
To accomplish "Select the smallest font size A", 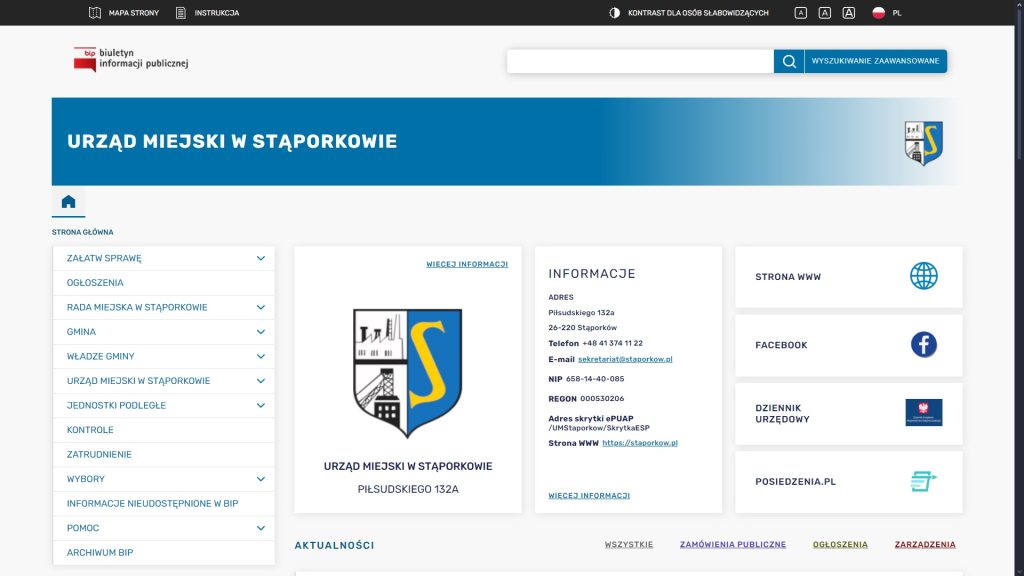I will [800, 13].
